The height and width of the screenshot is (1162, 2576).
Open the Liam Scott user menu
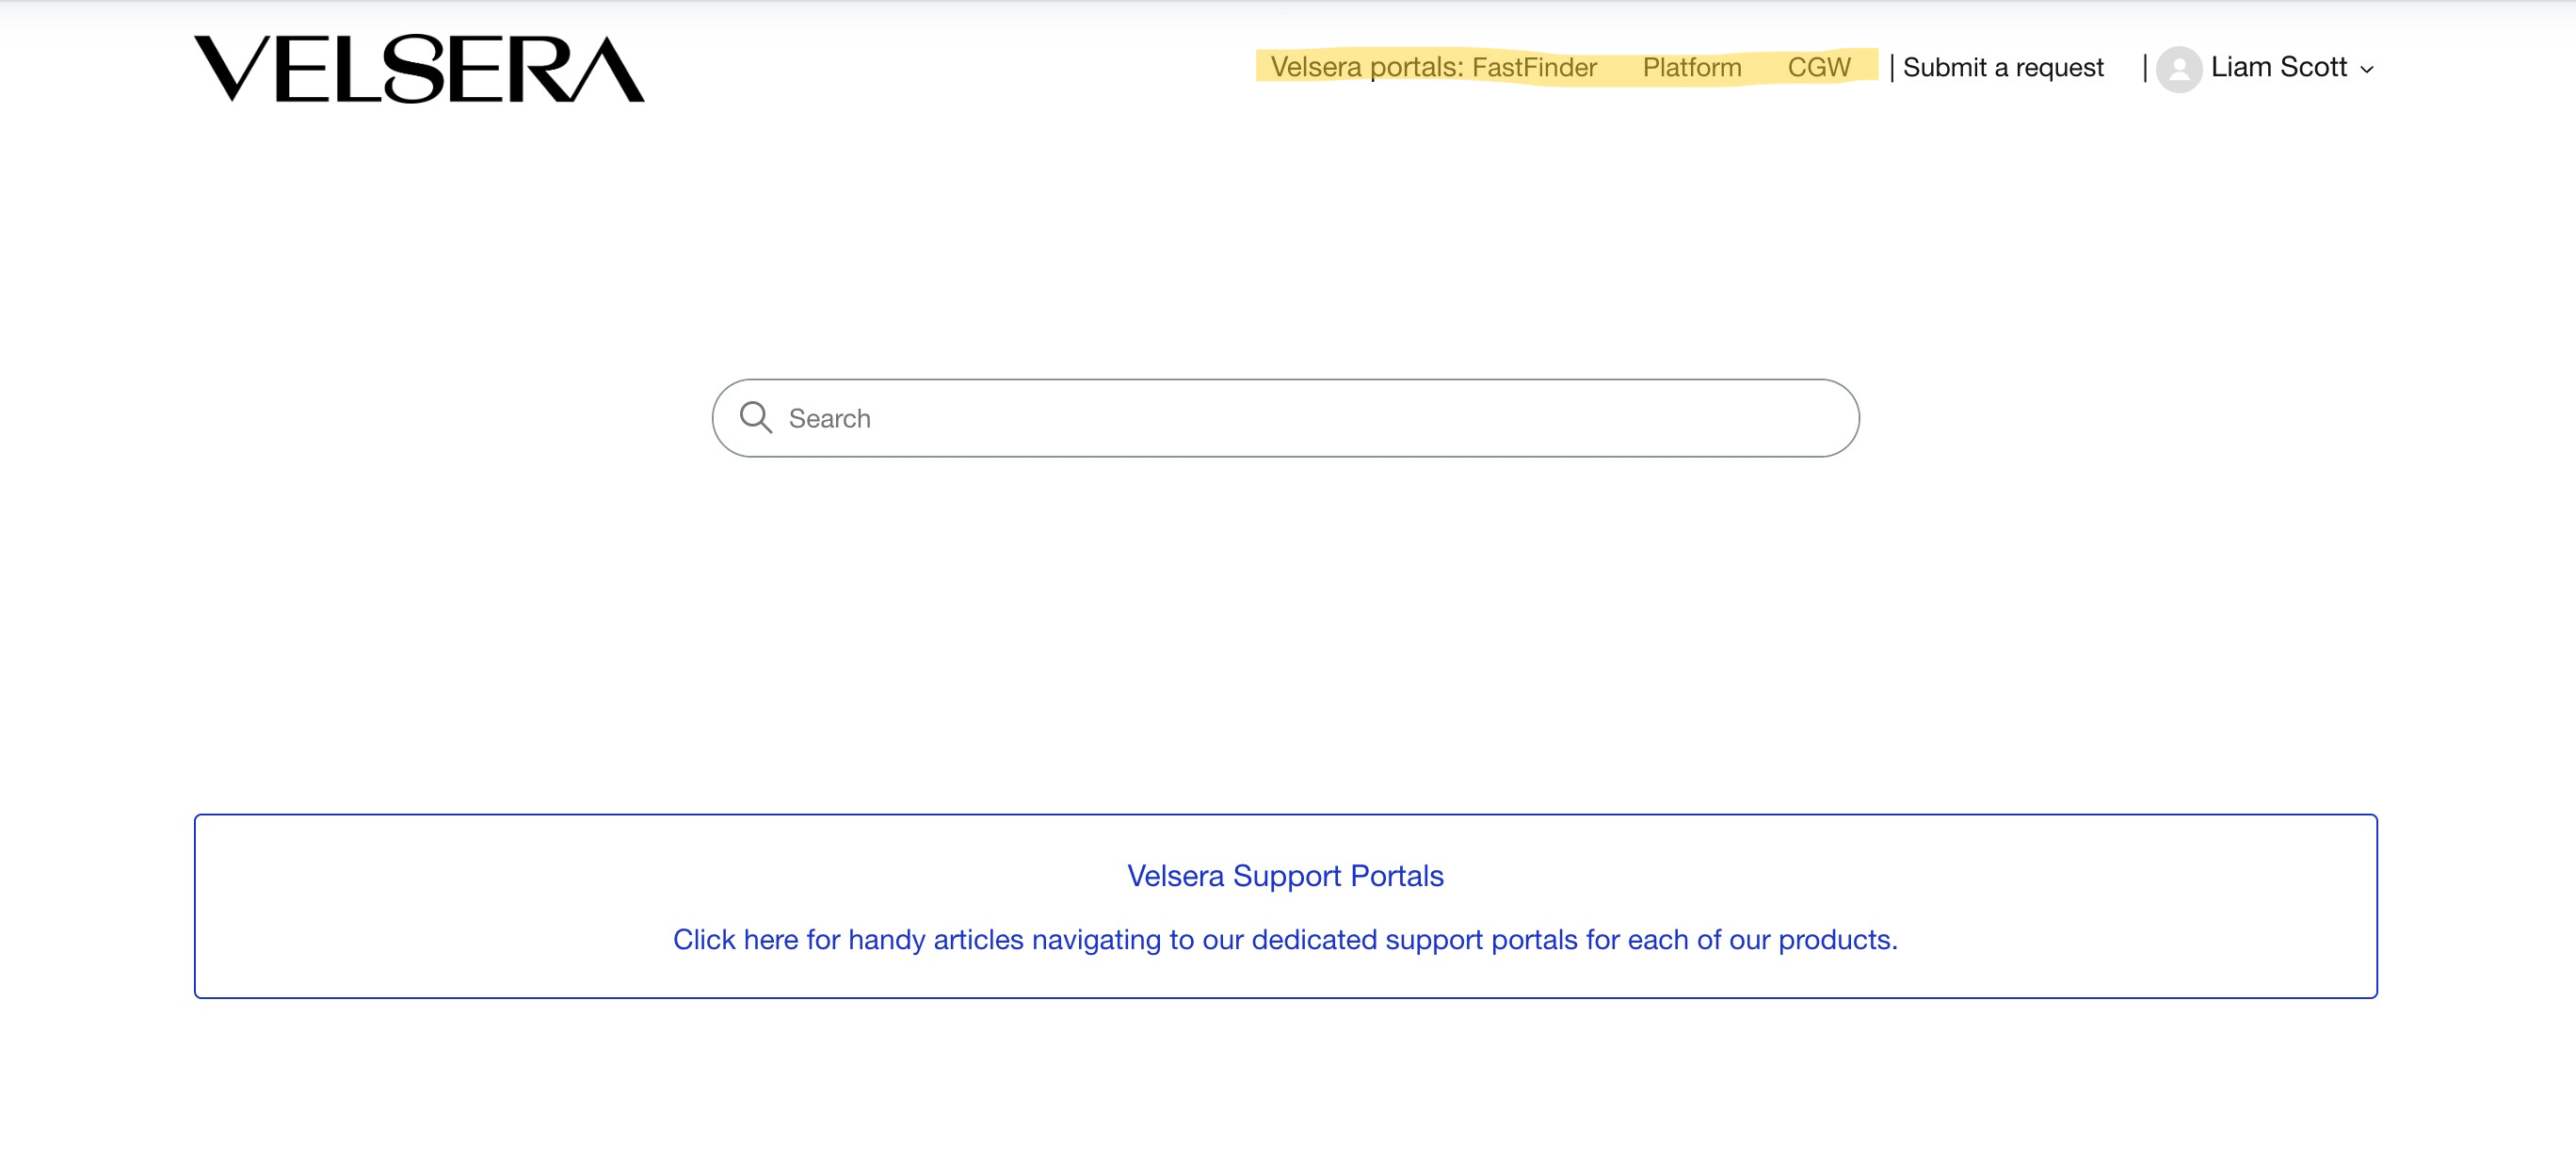(2265, 68)
